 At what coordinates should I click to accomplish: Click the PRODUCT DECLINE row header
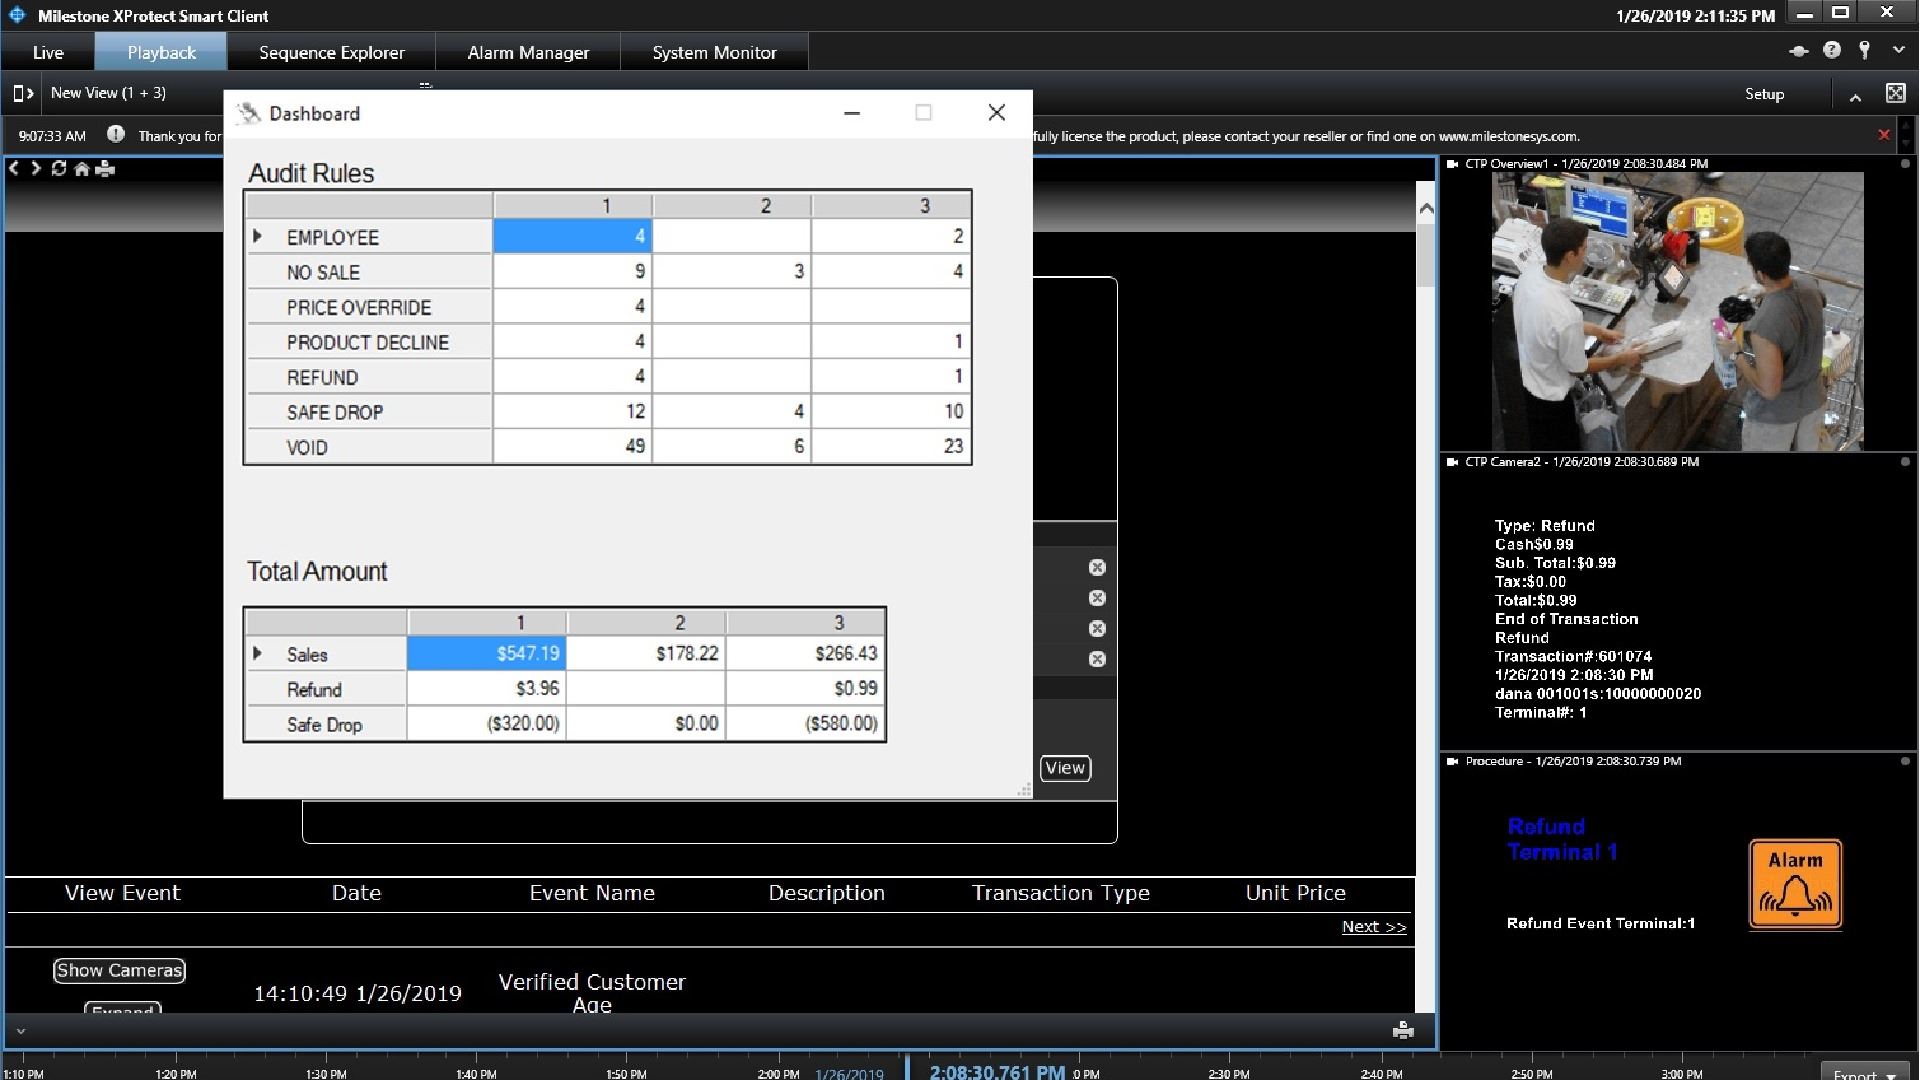pos(370,342)
